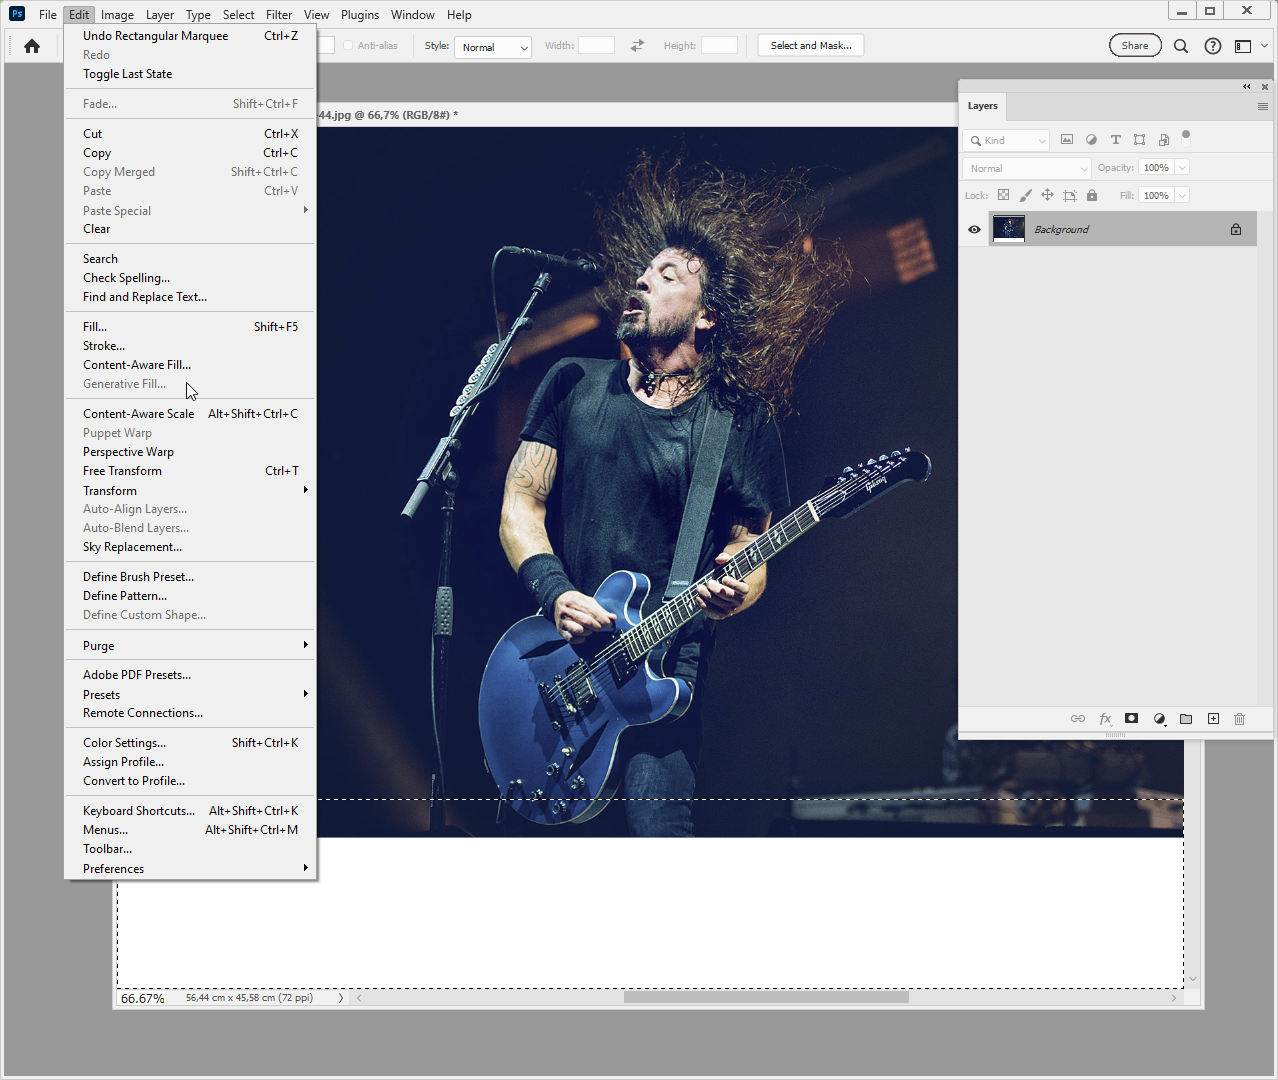Click scroll right arrow of horizontal scrollbar
This screenshot has width=1278, height=1080.
click(1174, 997)
